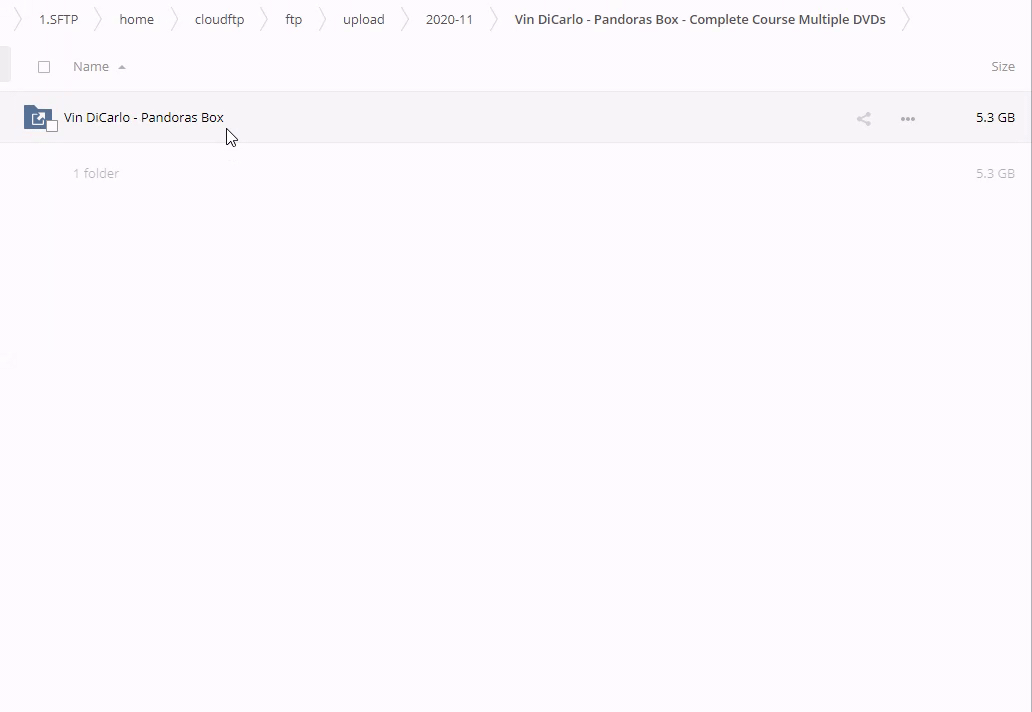Image resolution: width=1032 pixels, height=712 pixels.
Task: Navigate to the home breadcrumb
Action: [136, 19]
